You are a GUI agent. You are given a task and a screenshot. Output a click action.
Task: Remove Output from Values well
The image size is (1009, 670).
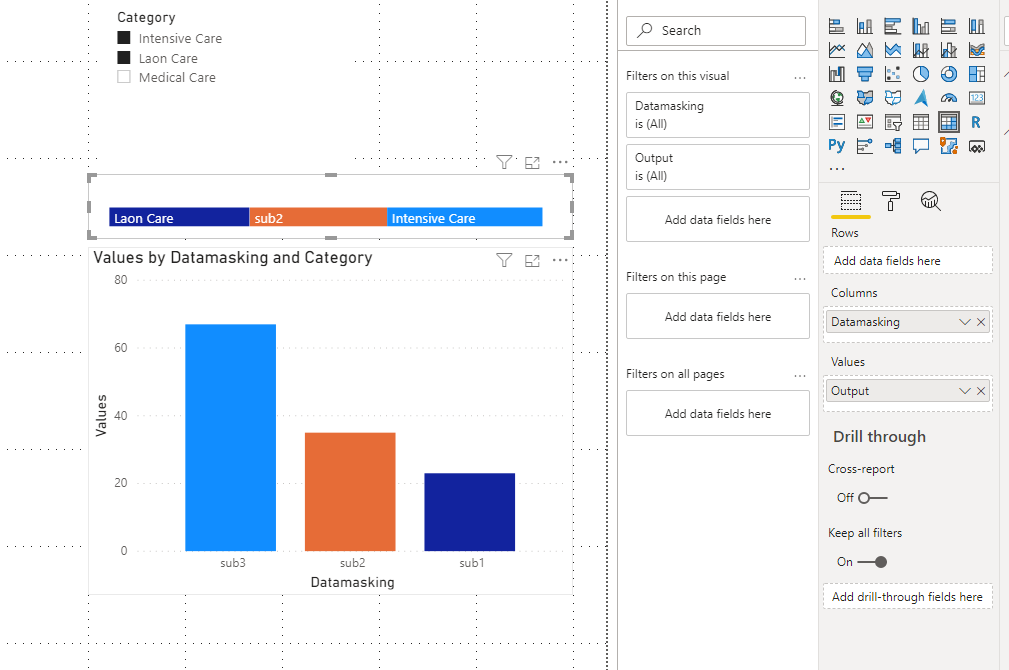click(981, 391)
